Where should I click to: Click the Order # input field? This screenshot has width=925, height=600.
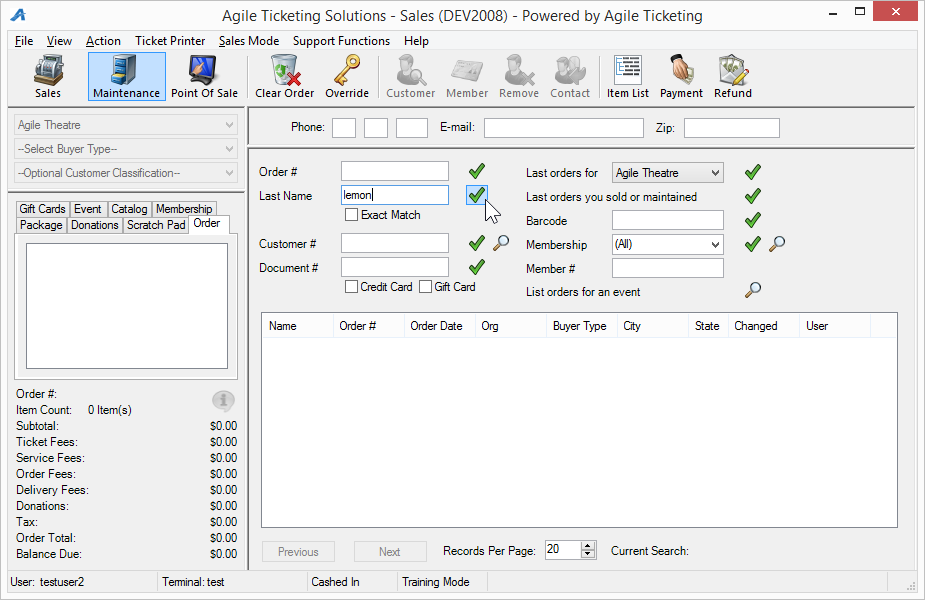[395, 171]
